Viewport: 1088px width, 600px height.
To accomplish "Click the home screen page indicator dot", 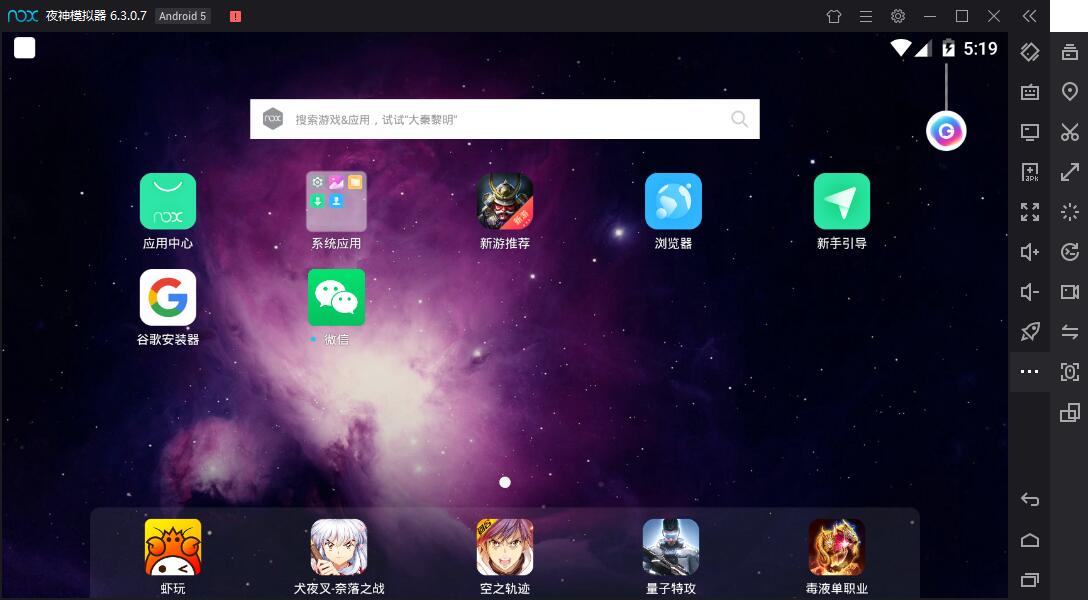I will coord(505,482).
